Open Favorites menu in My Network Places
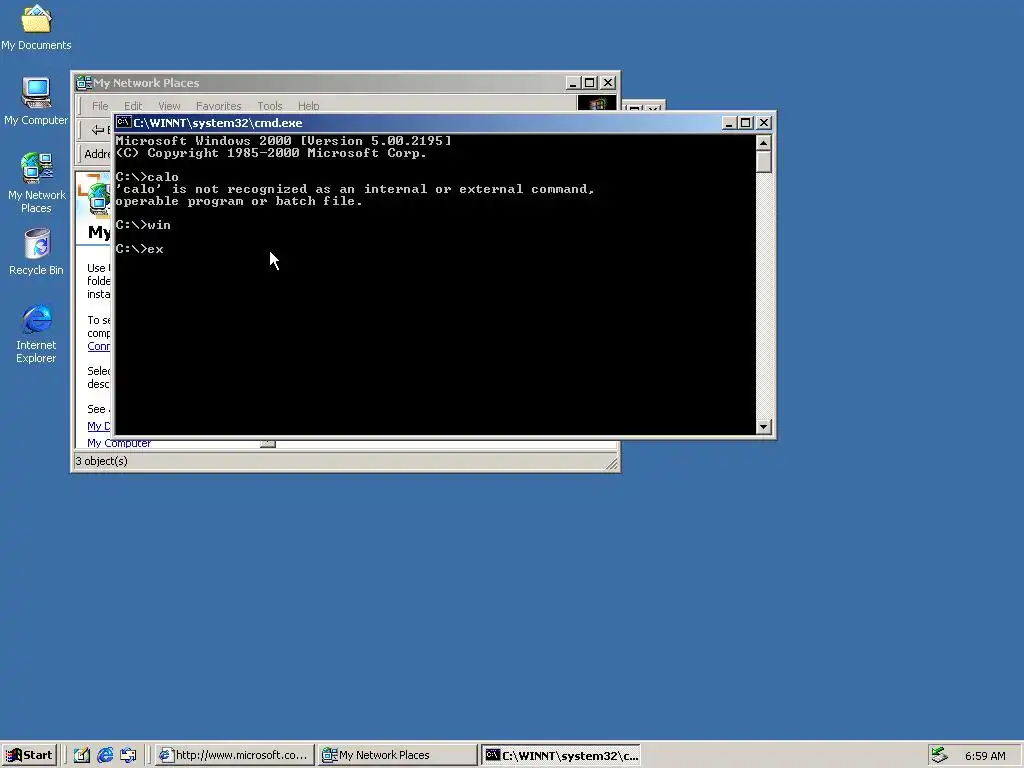This screenshot has height=768, width=1024. [218, 106]
